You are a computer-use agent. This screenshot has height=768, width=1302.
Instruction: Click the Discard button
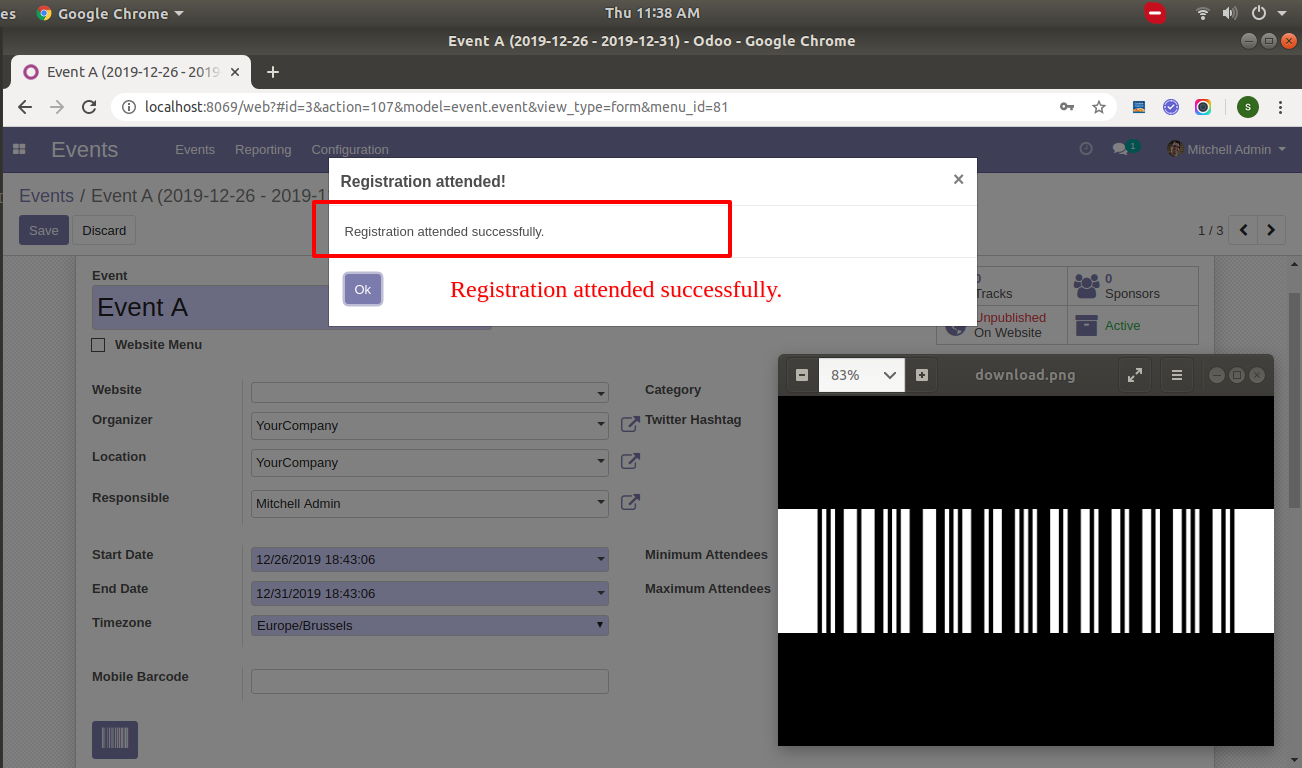tap(104, 230)
